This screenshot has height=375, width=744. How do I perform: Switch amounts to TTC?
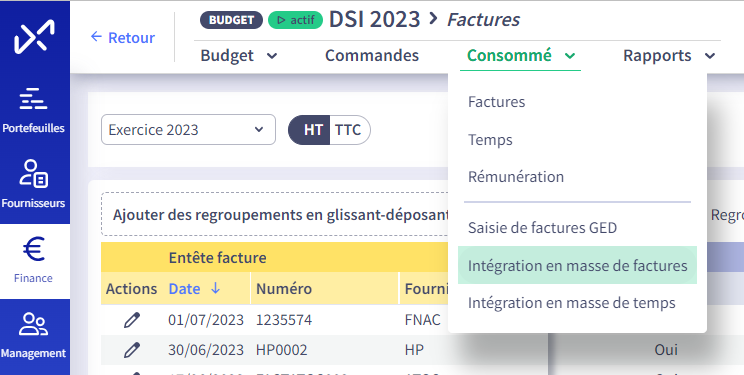point(349,130)
